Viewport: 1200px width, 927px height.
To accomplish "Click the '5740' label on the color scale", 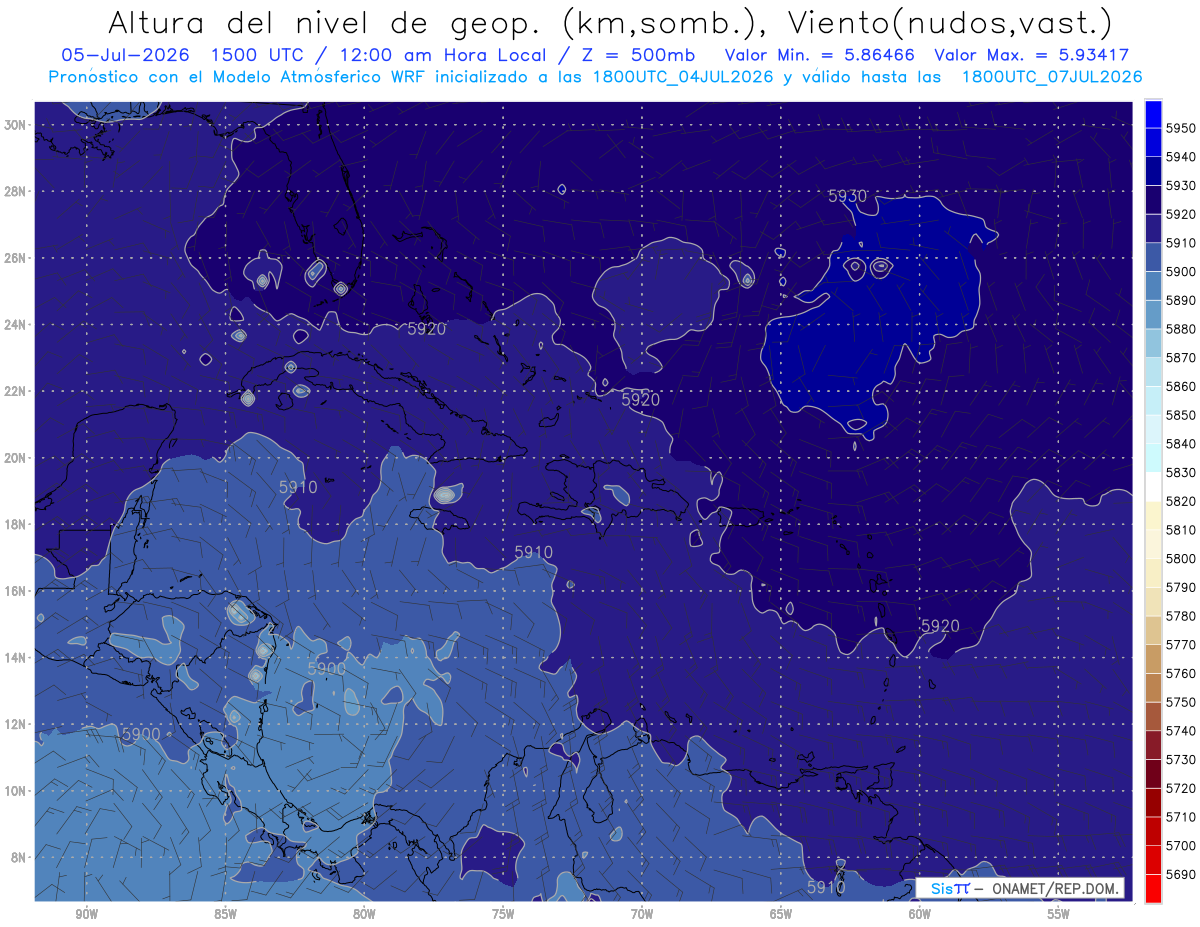I will click(1180, 731).
